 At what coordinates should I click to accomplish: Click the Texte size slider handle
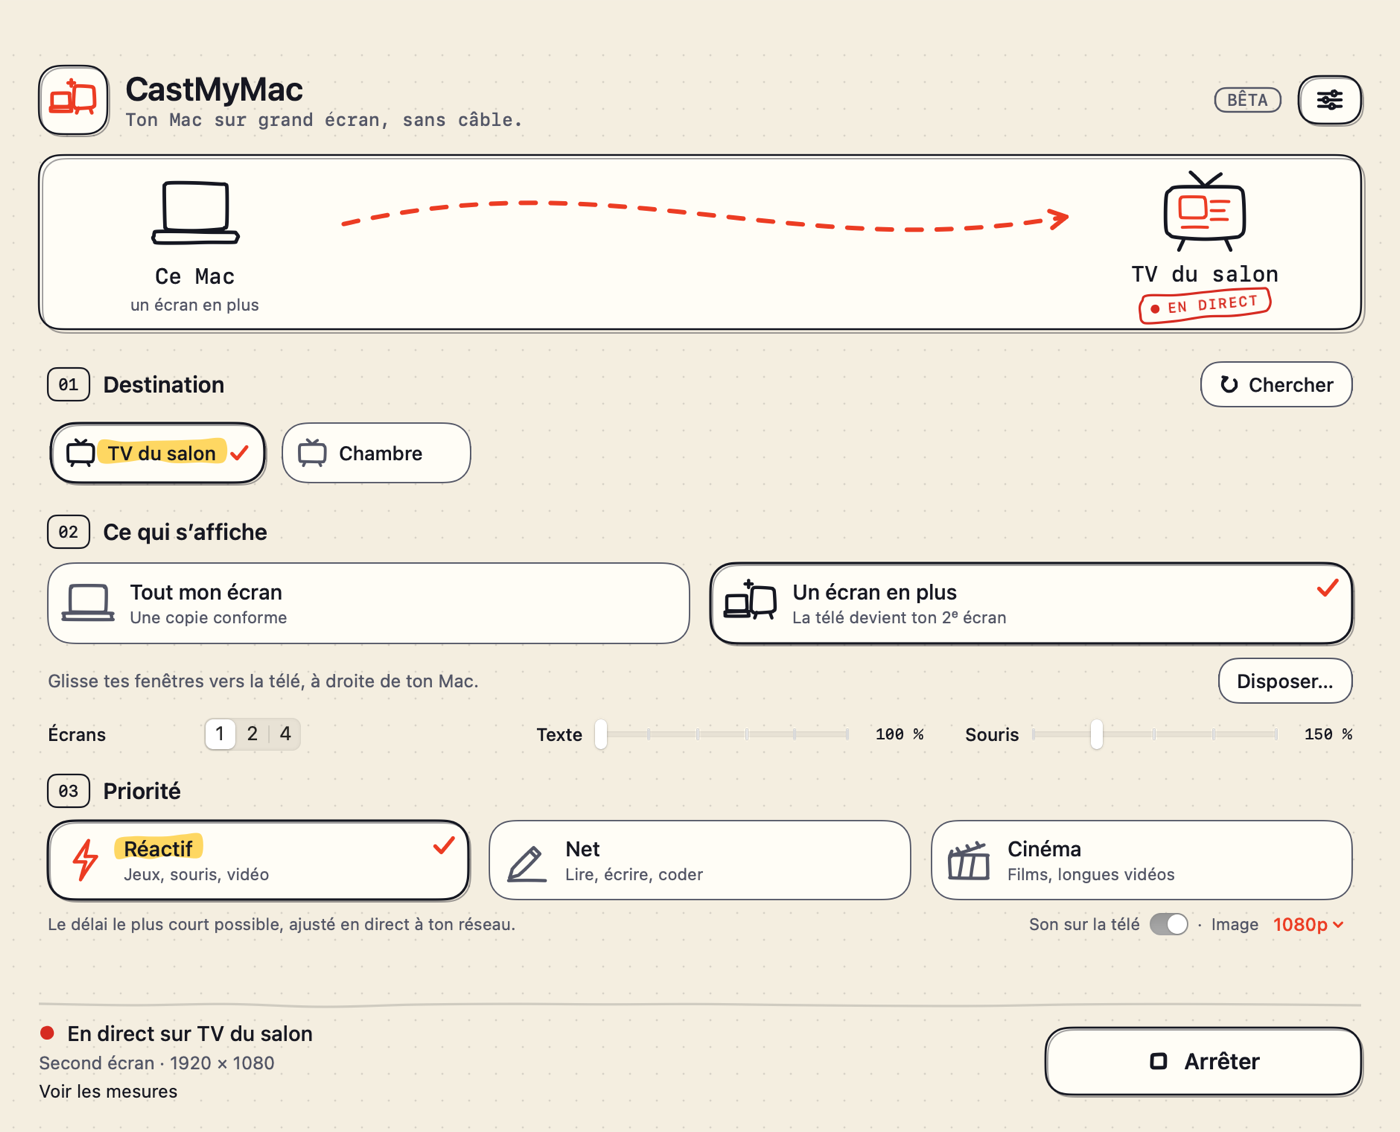pos(601,734)
